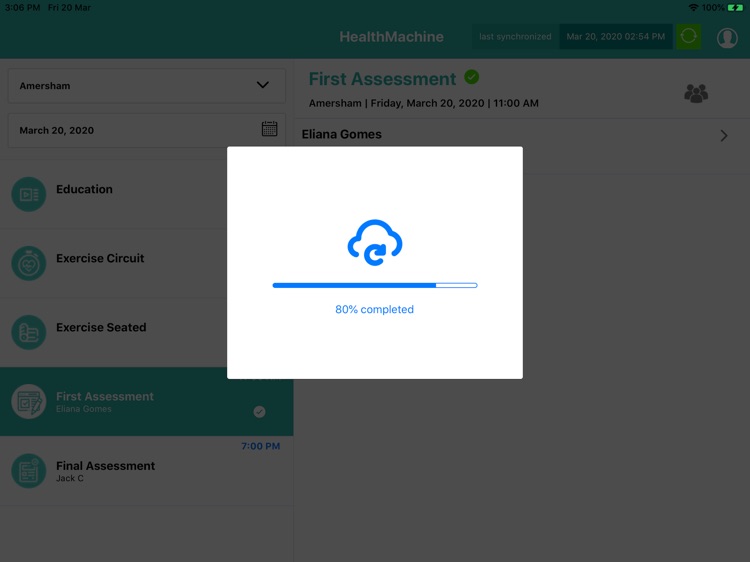This screenshot has width=750, height=562.
Task: Tap the Final Assessment icon
Action: click(x=29, y=471)
